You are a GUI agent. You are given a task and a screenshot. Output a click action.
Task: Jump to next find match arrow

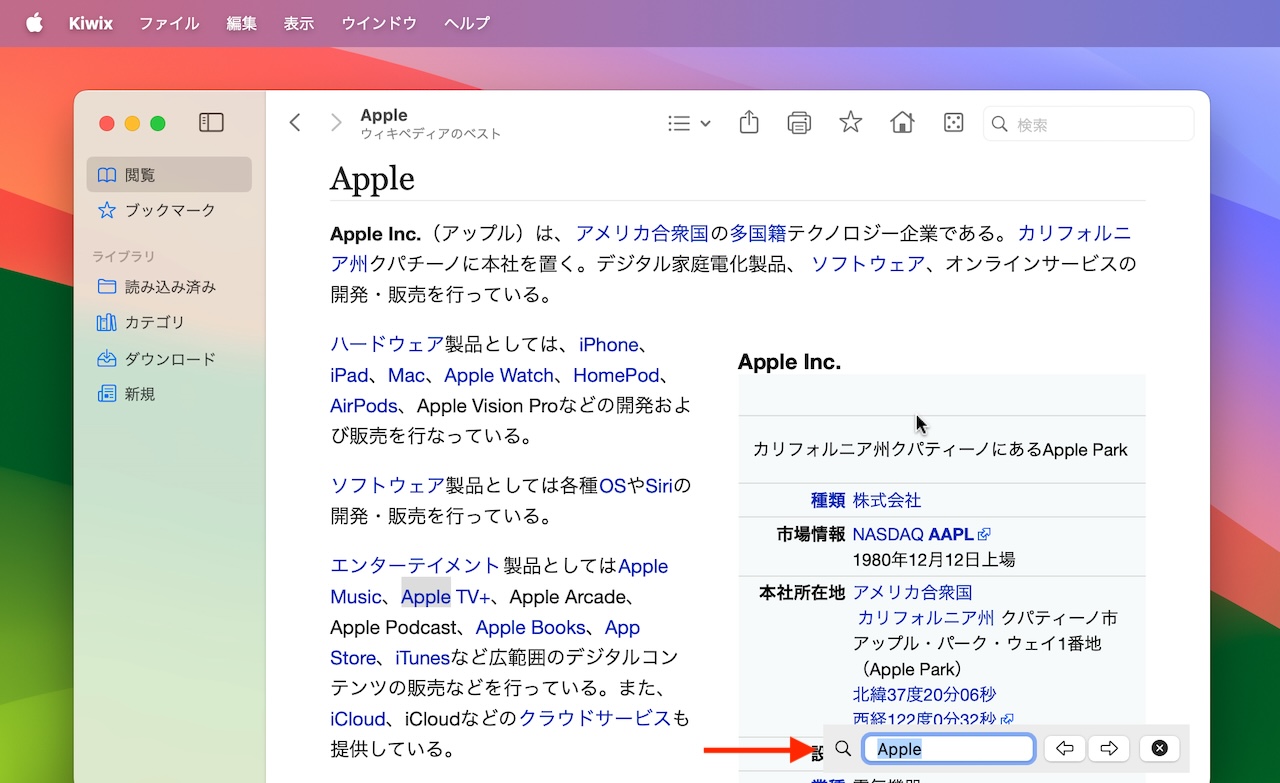(1108, 749)
